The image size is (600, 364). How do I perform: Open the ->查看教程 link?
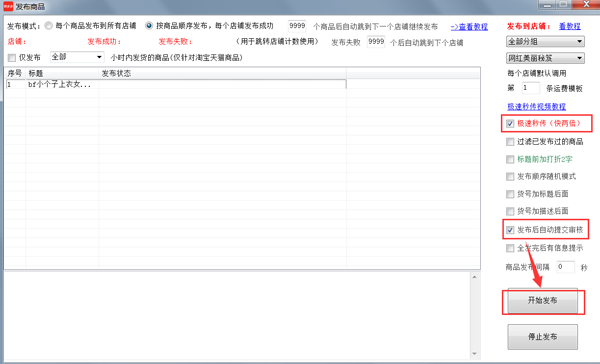(469, 27)
